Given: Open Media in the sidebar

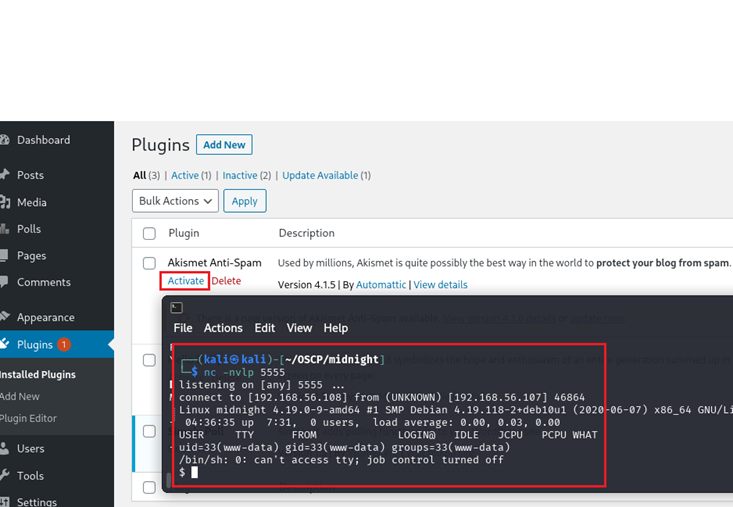Looking at the screenshot, I should click(32, 202).
